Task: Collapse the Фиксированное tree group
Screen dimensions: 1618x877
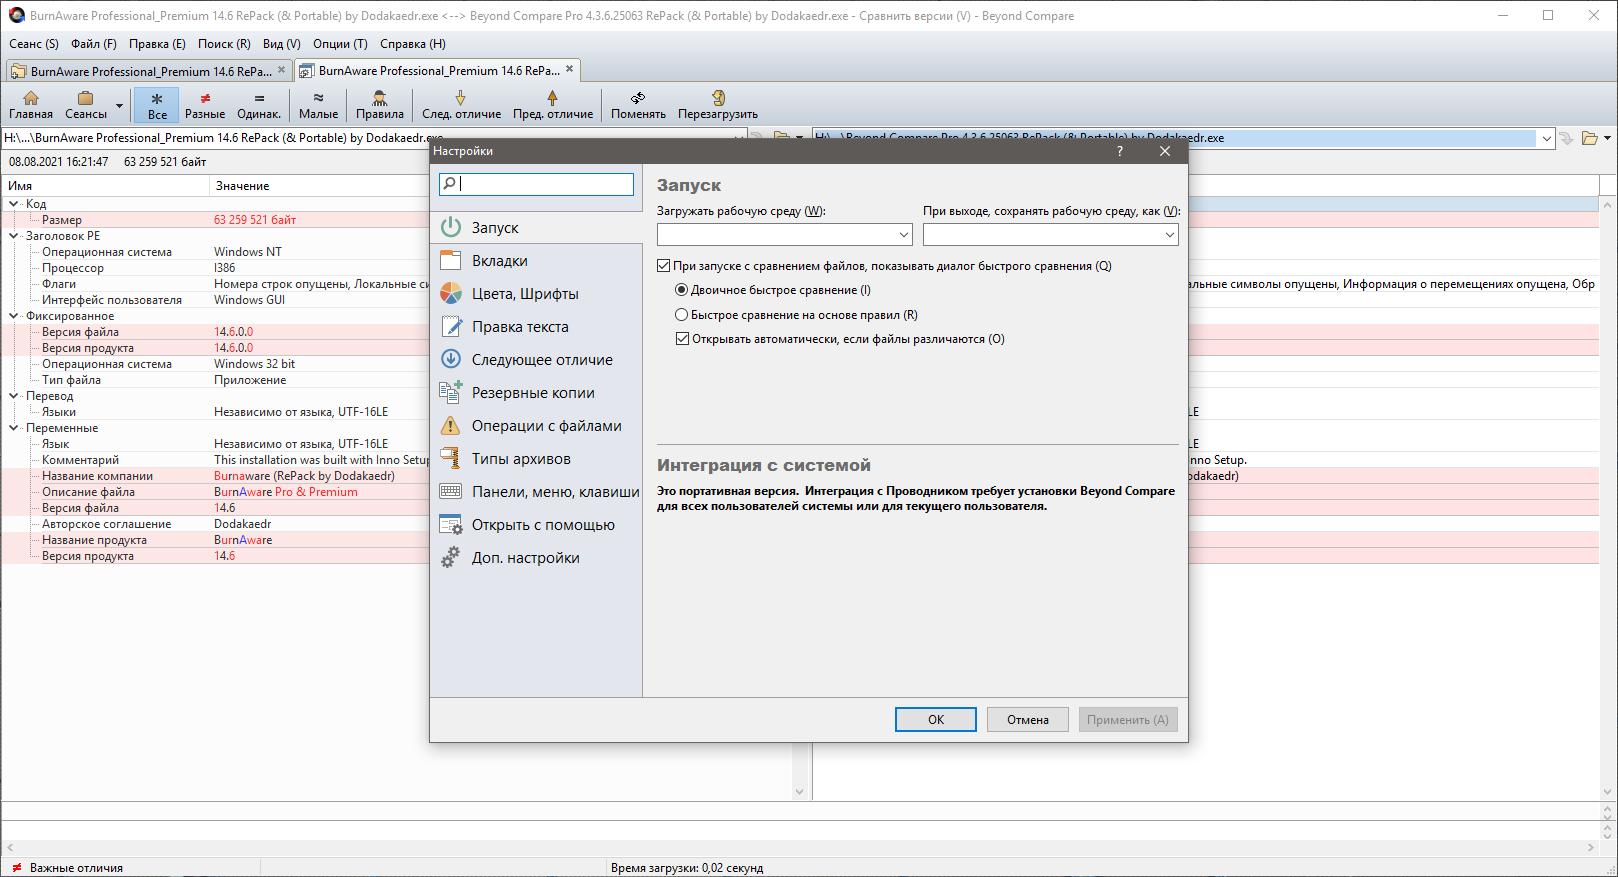Action: [14, 316]
